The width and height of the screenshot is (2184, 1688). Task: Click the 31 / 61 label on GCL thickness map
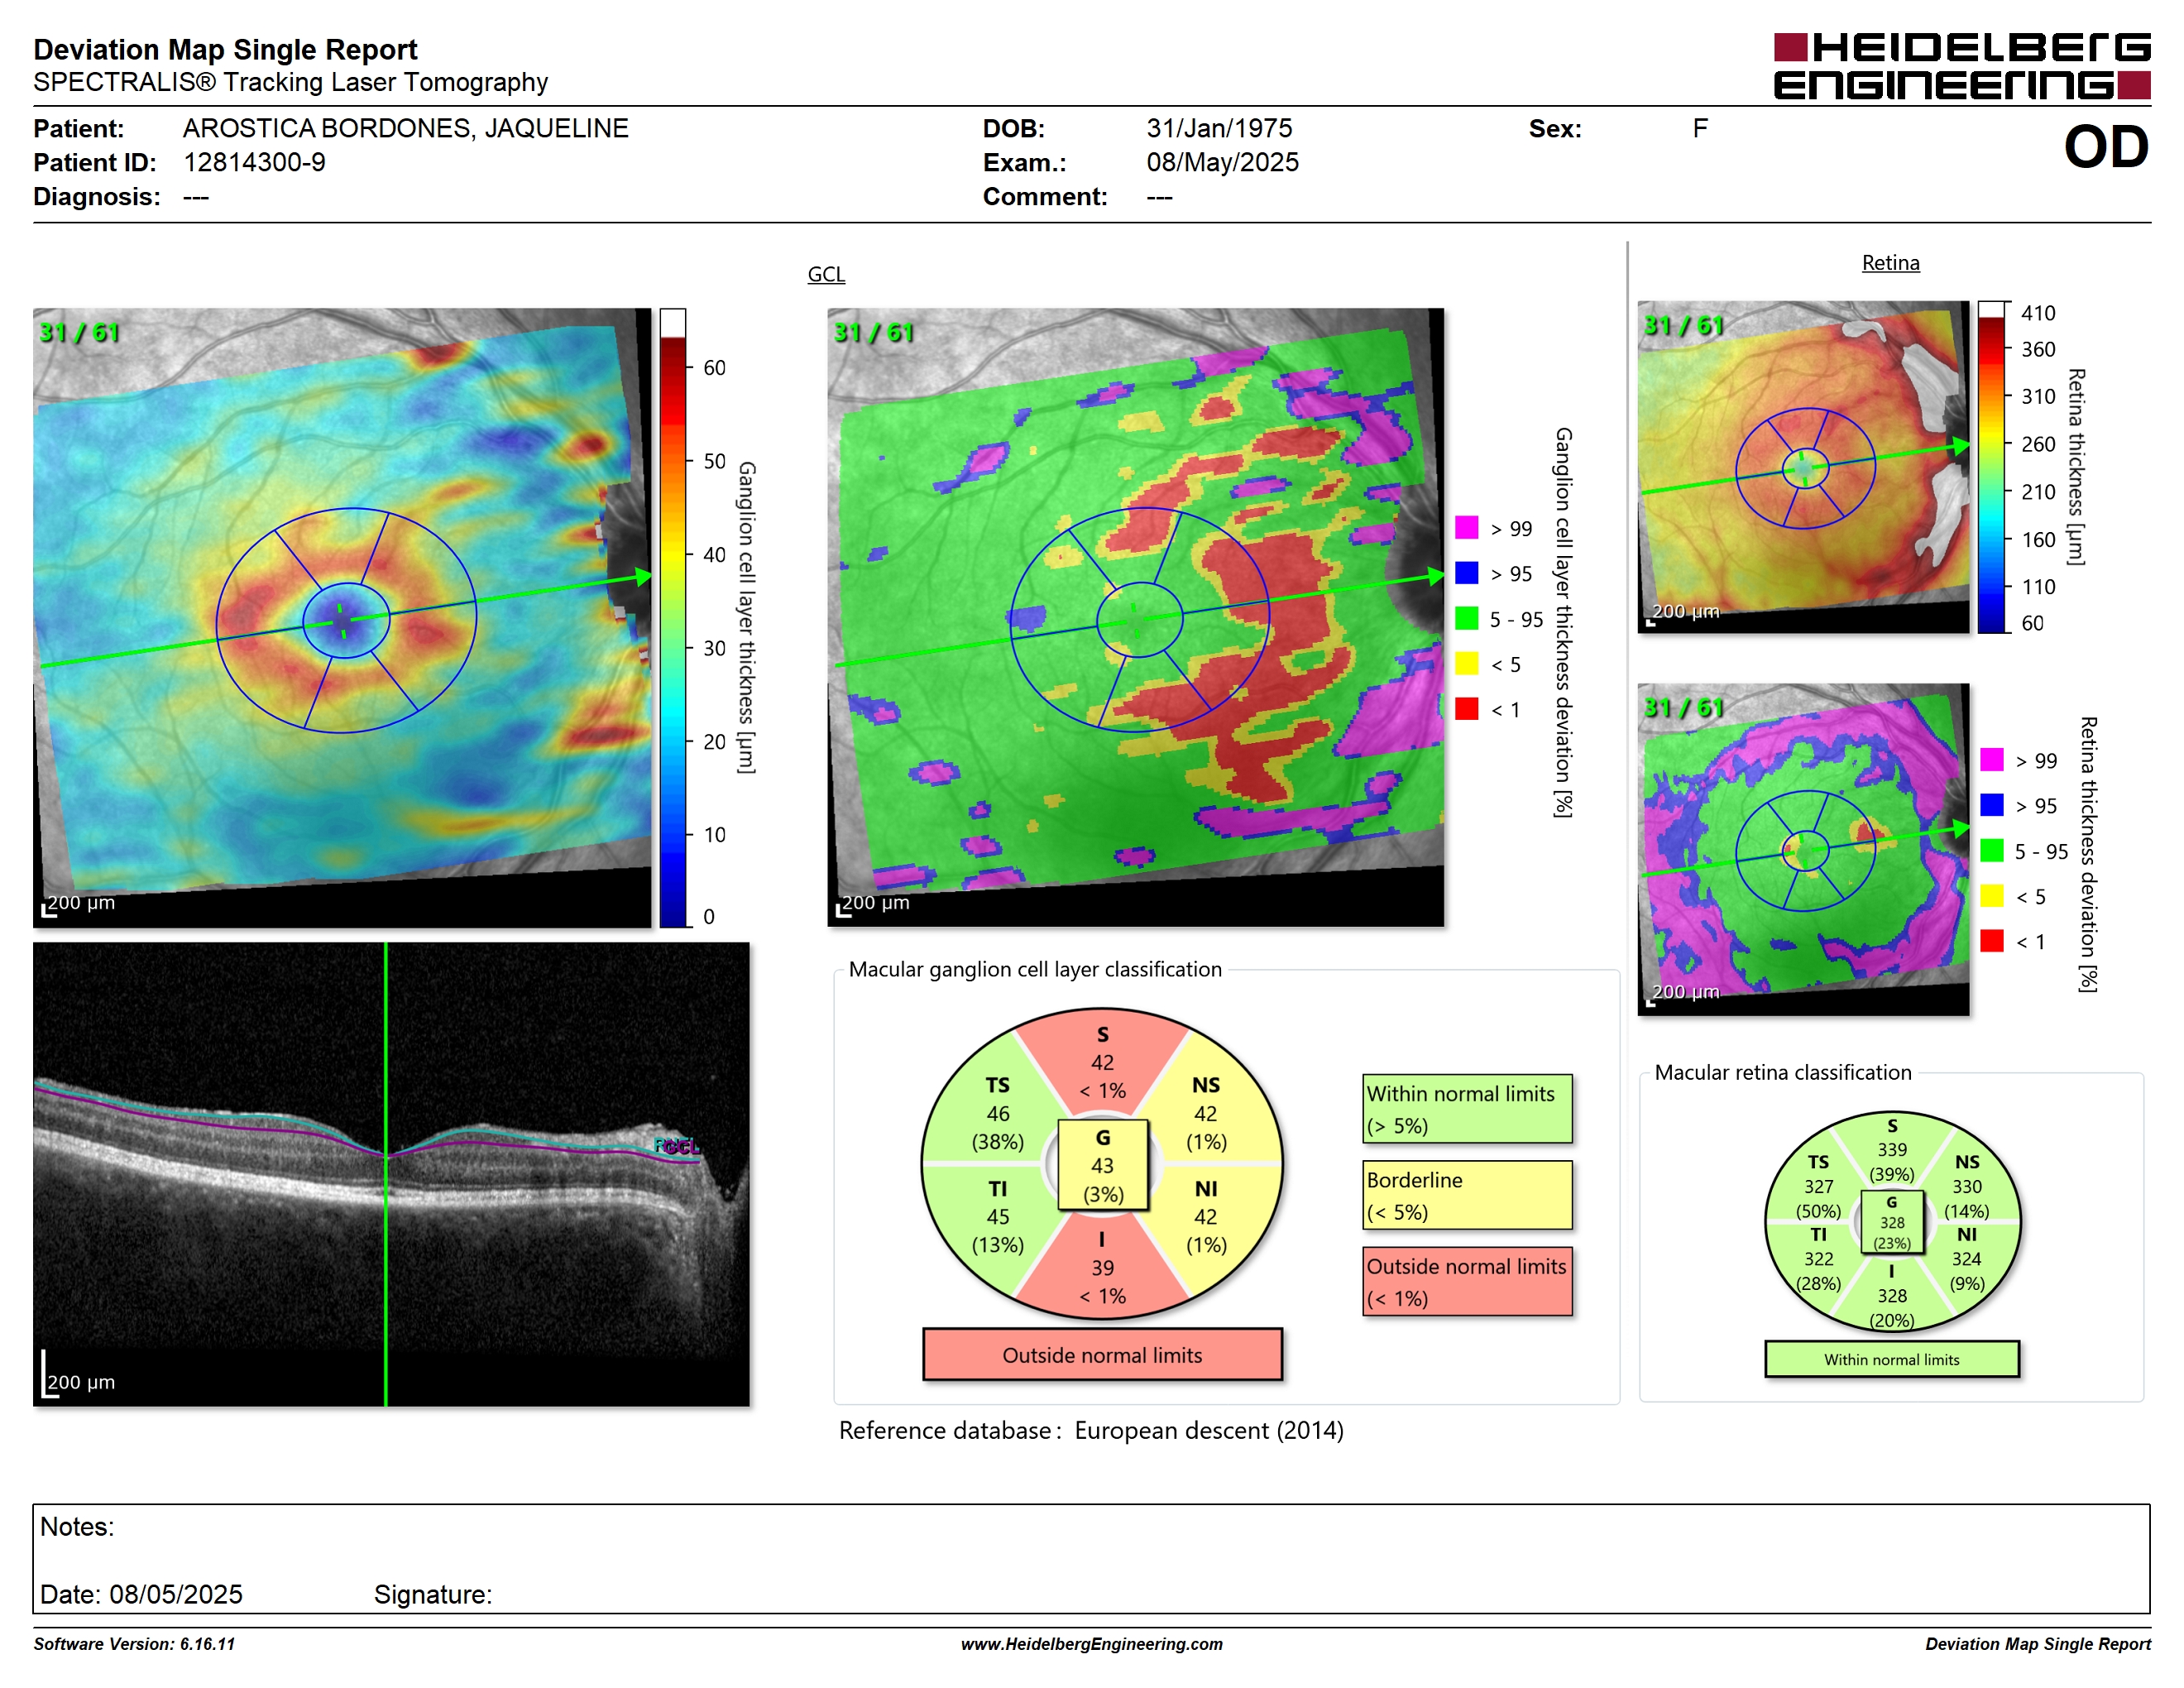point(79,332)
